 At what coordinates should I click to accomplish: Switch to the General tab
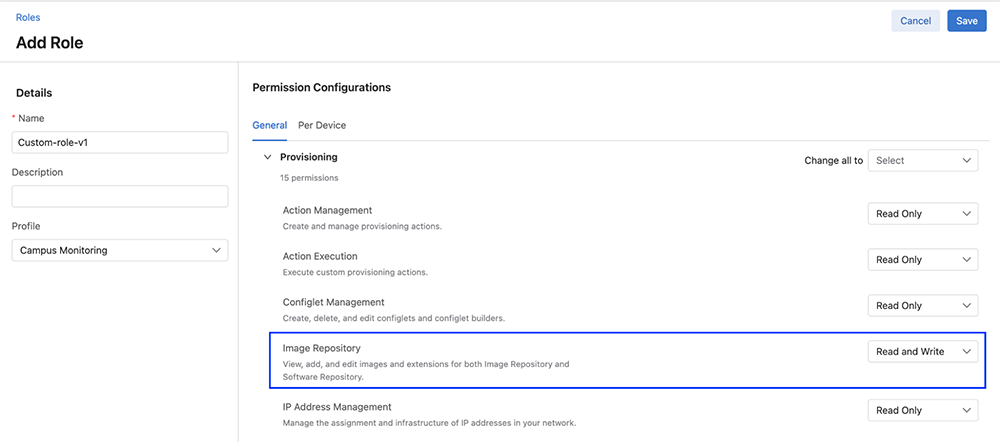tap(270, 126)
